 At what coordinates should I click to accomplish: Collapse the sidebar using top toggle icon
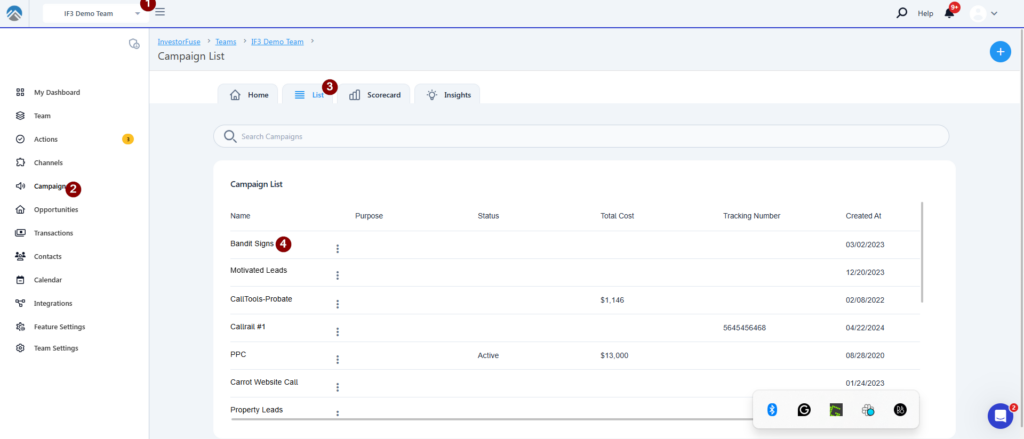134,44
